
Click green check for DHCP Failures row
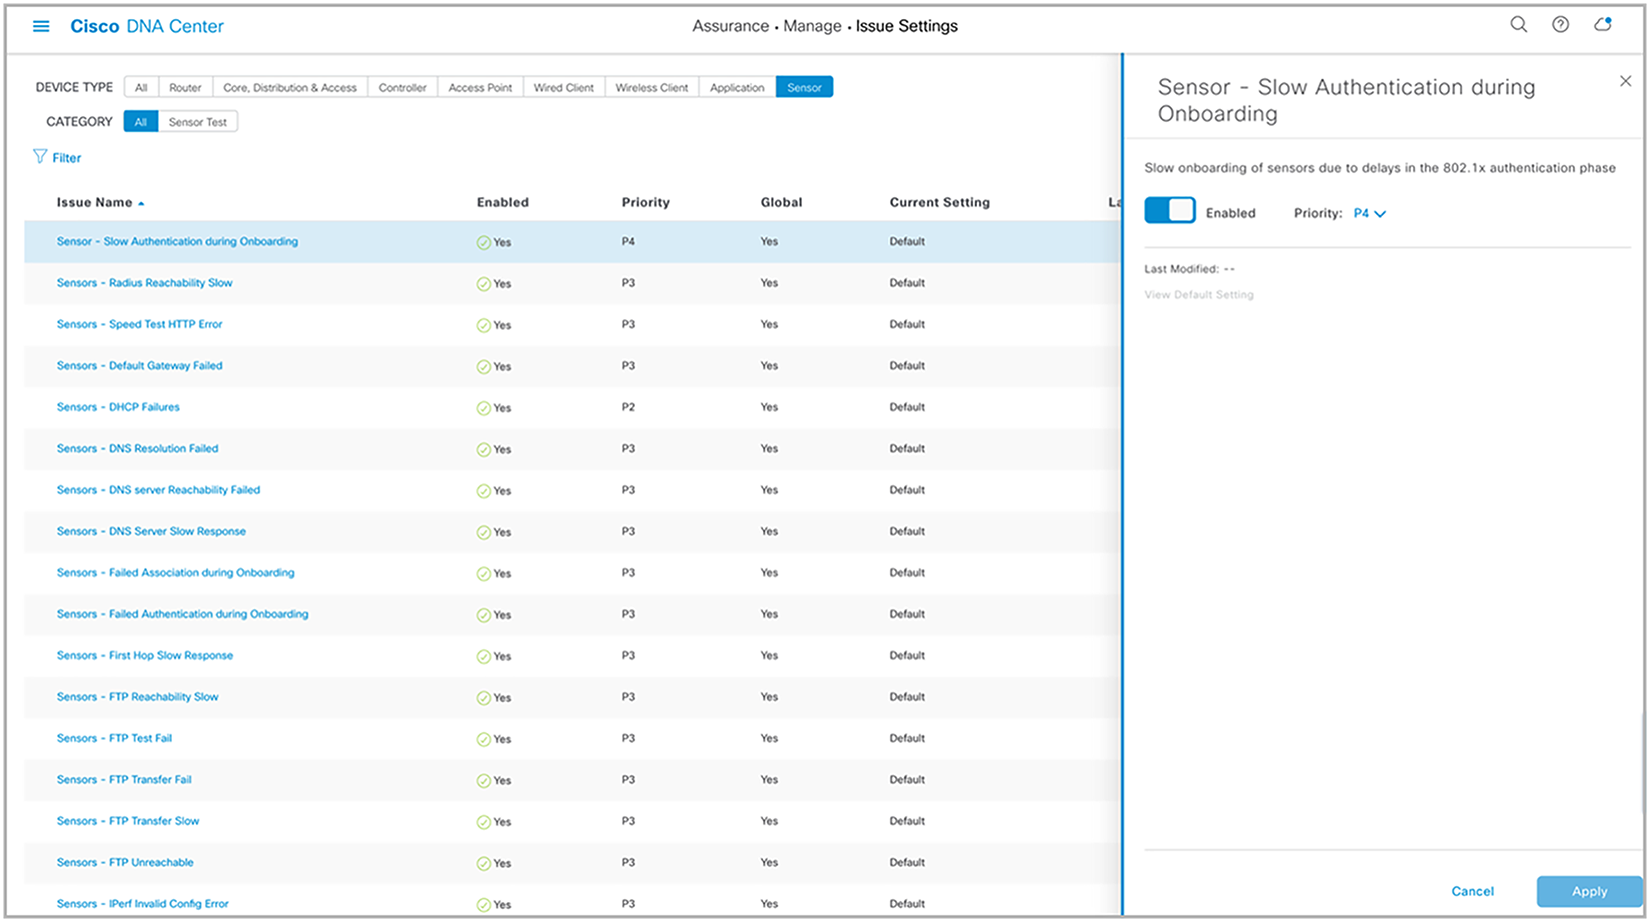click(x=484, y=408)
